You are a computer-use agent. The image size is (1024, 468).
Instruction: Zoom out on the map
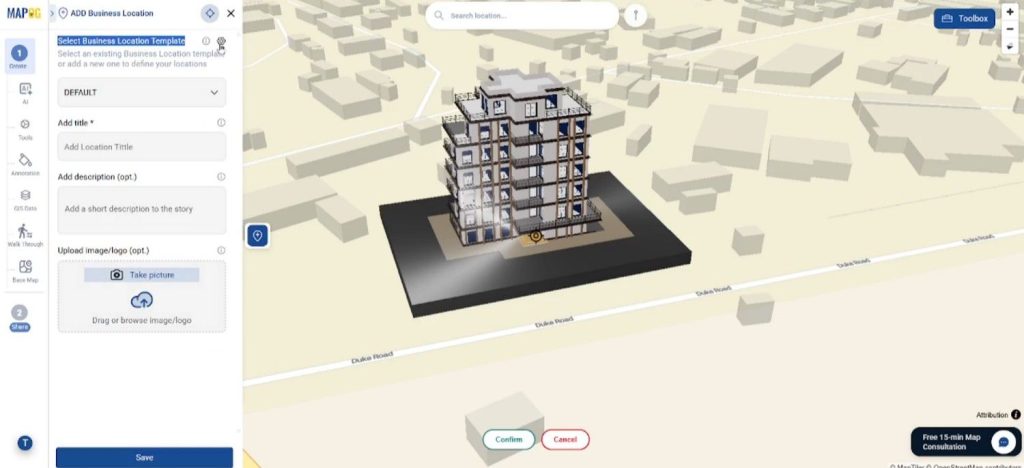pyautogui.click(x=1010, y=29)
